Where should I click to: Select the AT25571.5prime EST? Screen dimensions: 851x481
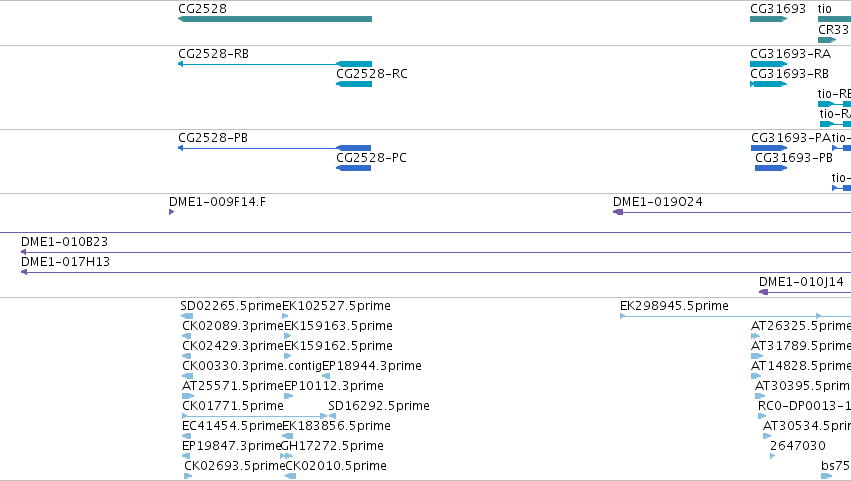click(188, 396)
